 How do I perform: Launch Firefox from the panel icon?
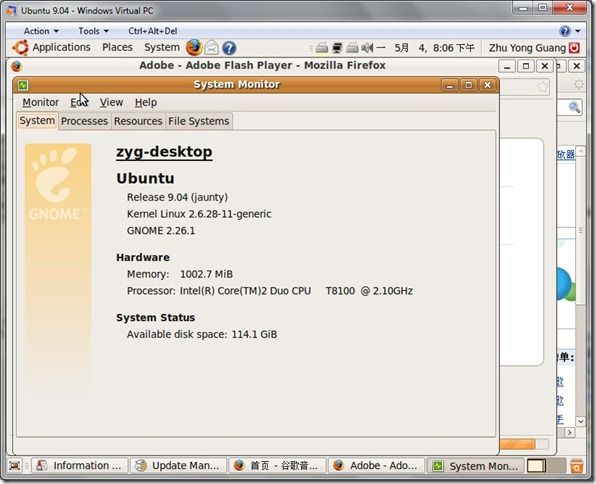point(193,48)
